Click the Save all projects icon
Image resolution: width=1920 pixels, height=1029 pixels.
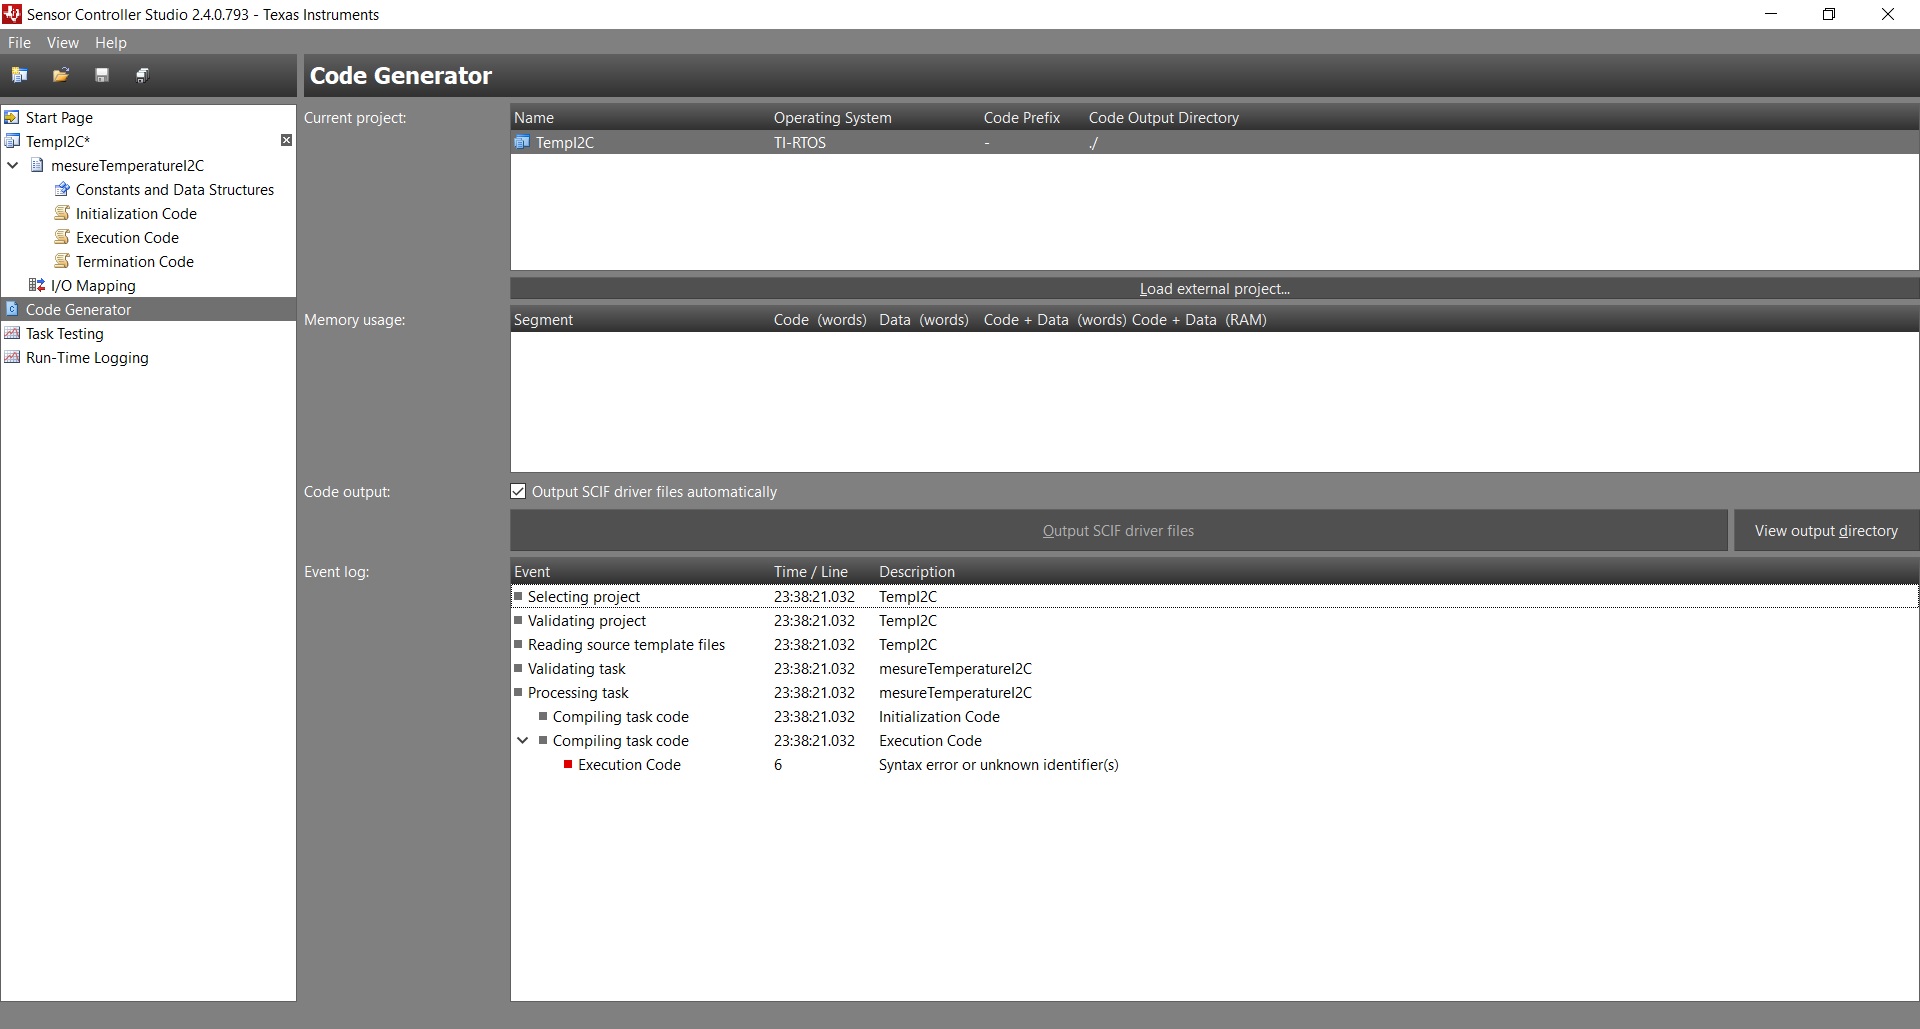coord(142,75)
